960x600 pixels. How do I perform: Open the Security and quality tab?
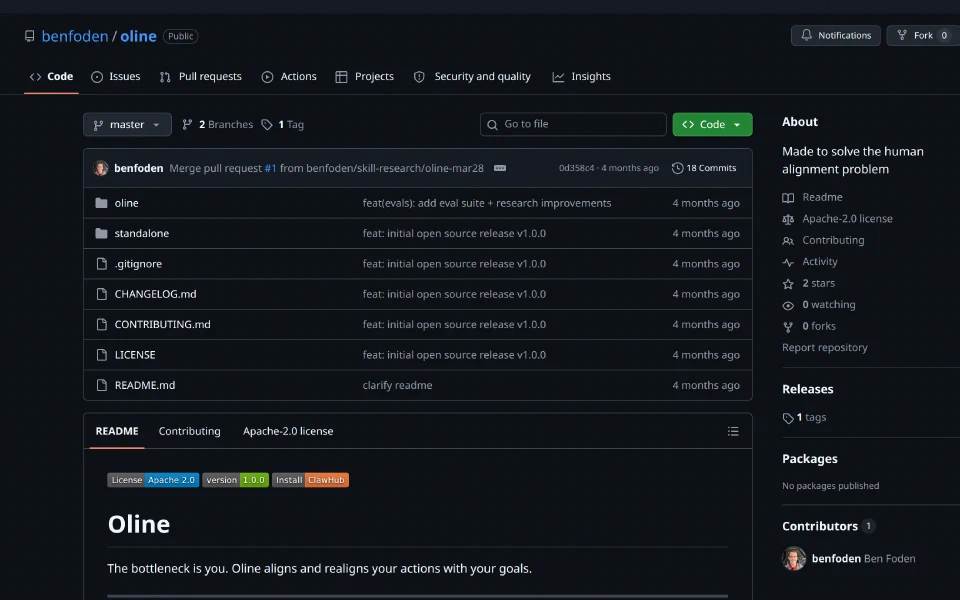click(472, 77)
